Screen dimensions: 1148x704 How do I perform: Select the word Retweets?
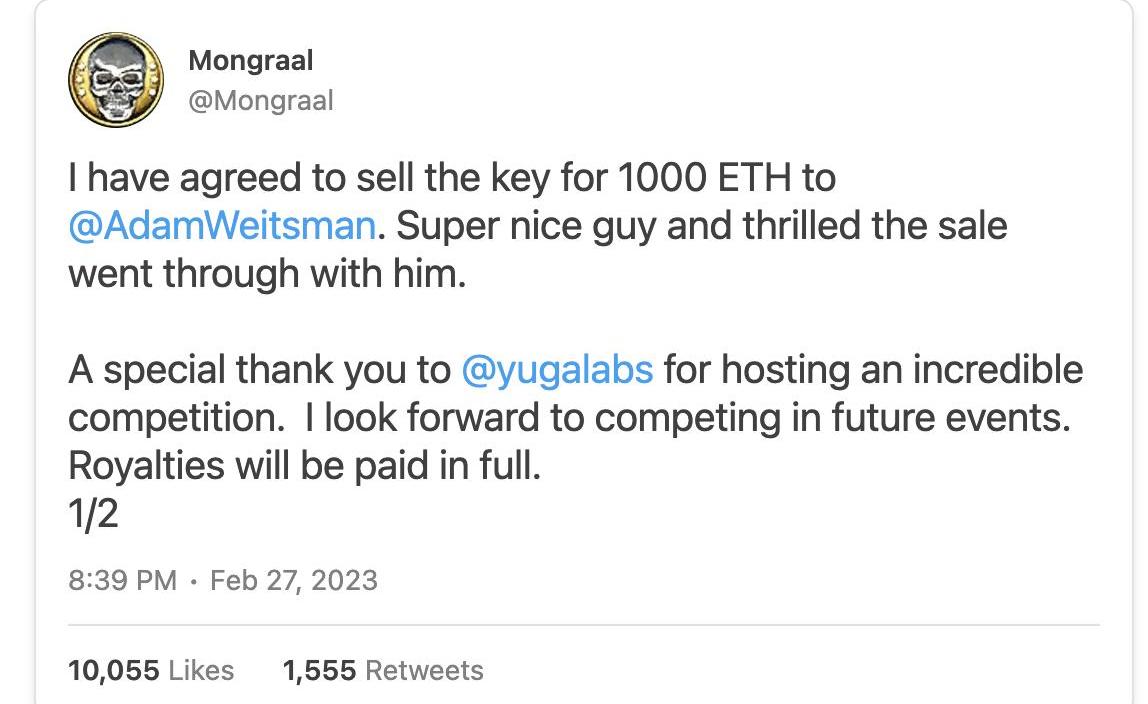click(x=424, y=670)
